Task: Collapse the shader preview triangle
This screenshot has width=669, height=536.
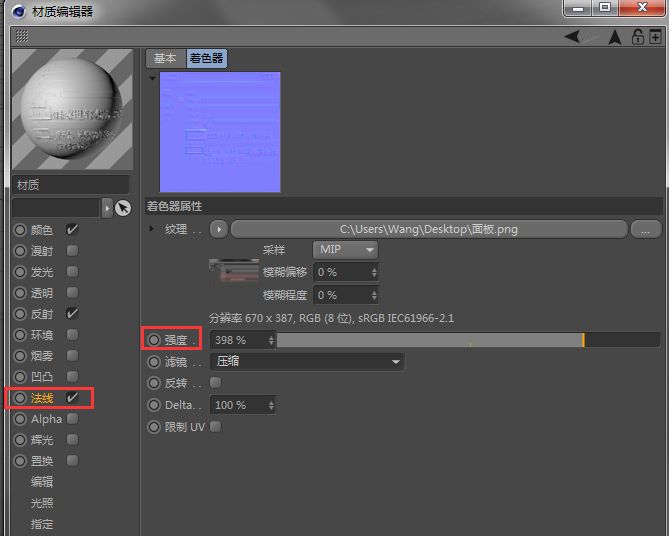Action: pyautogui.click(x=152, y=78)
